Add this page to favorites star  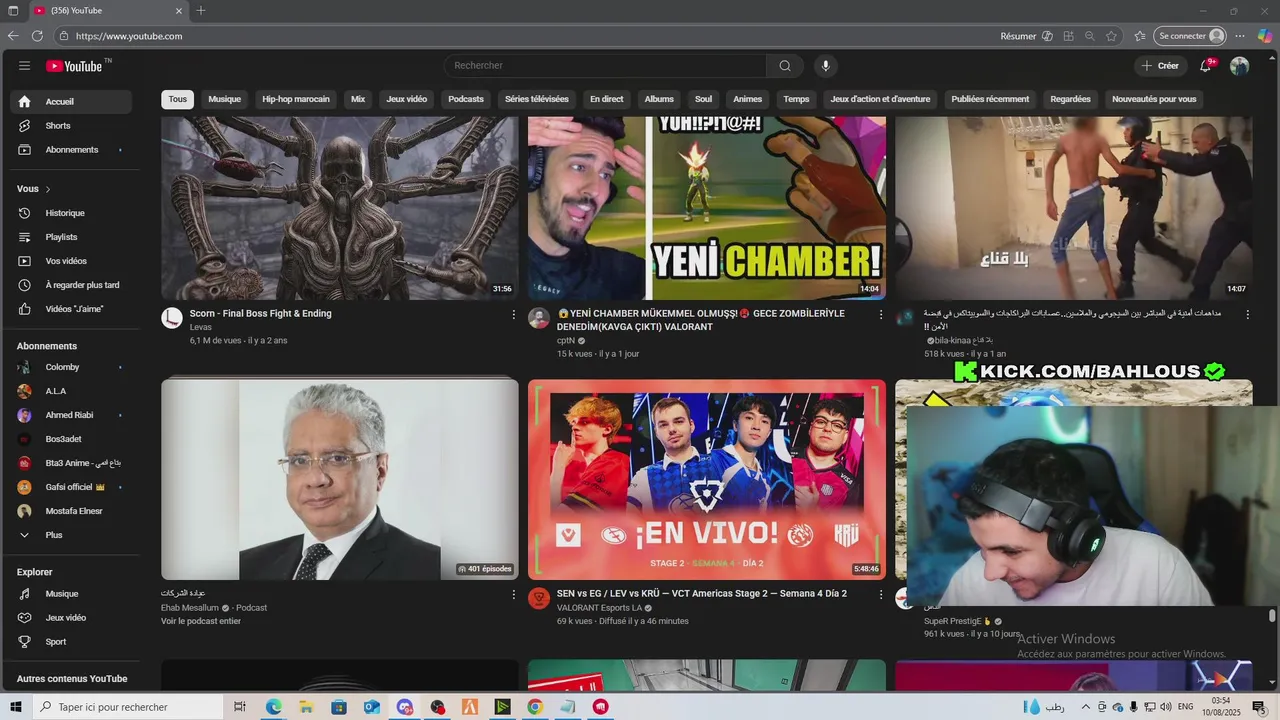[x=1111, y=36]
